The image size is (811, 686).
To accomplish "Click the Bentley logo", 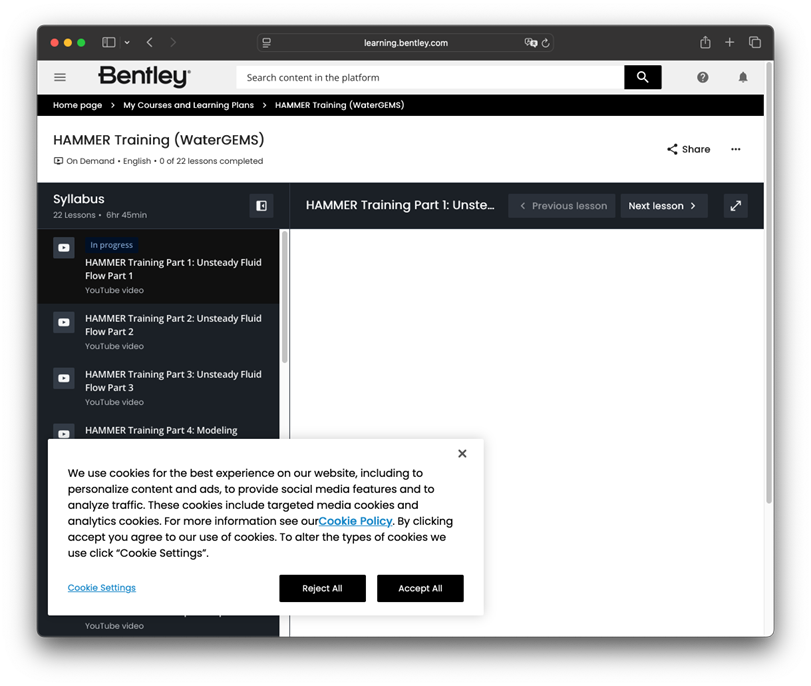I will click(x=144, y=77).
